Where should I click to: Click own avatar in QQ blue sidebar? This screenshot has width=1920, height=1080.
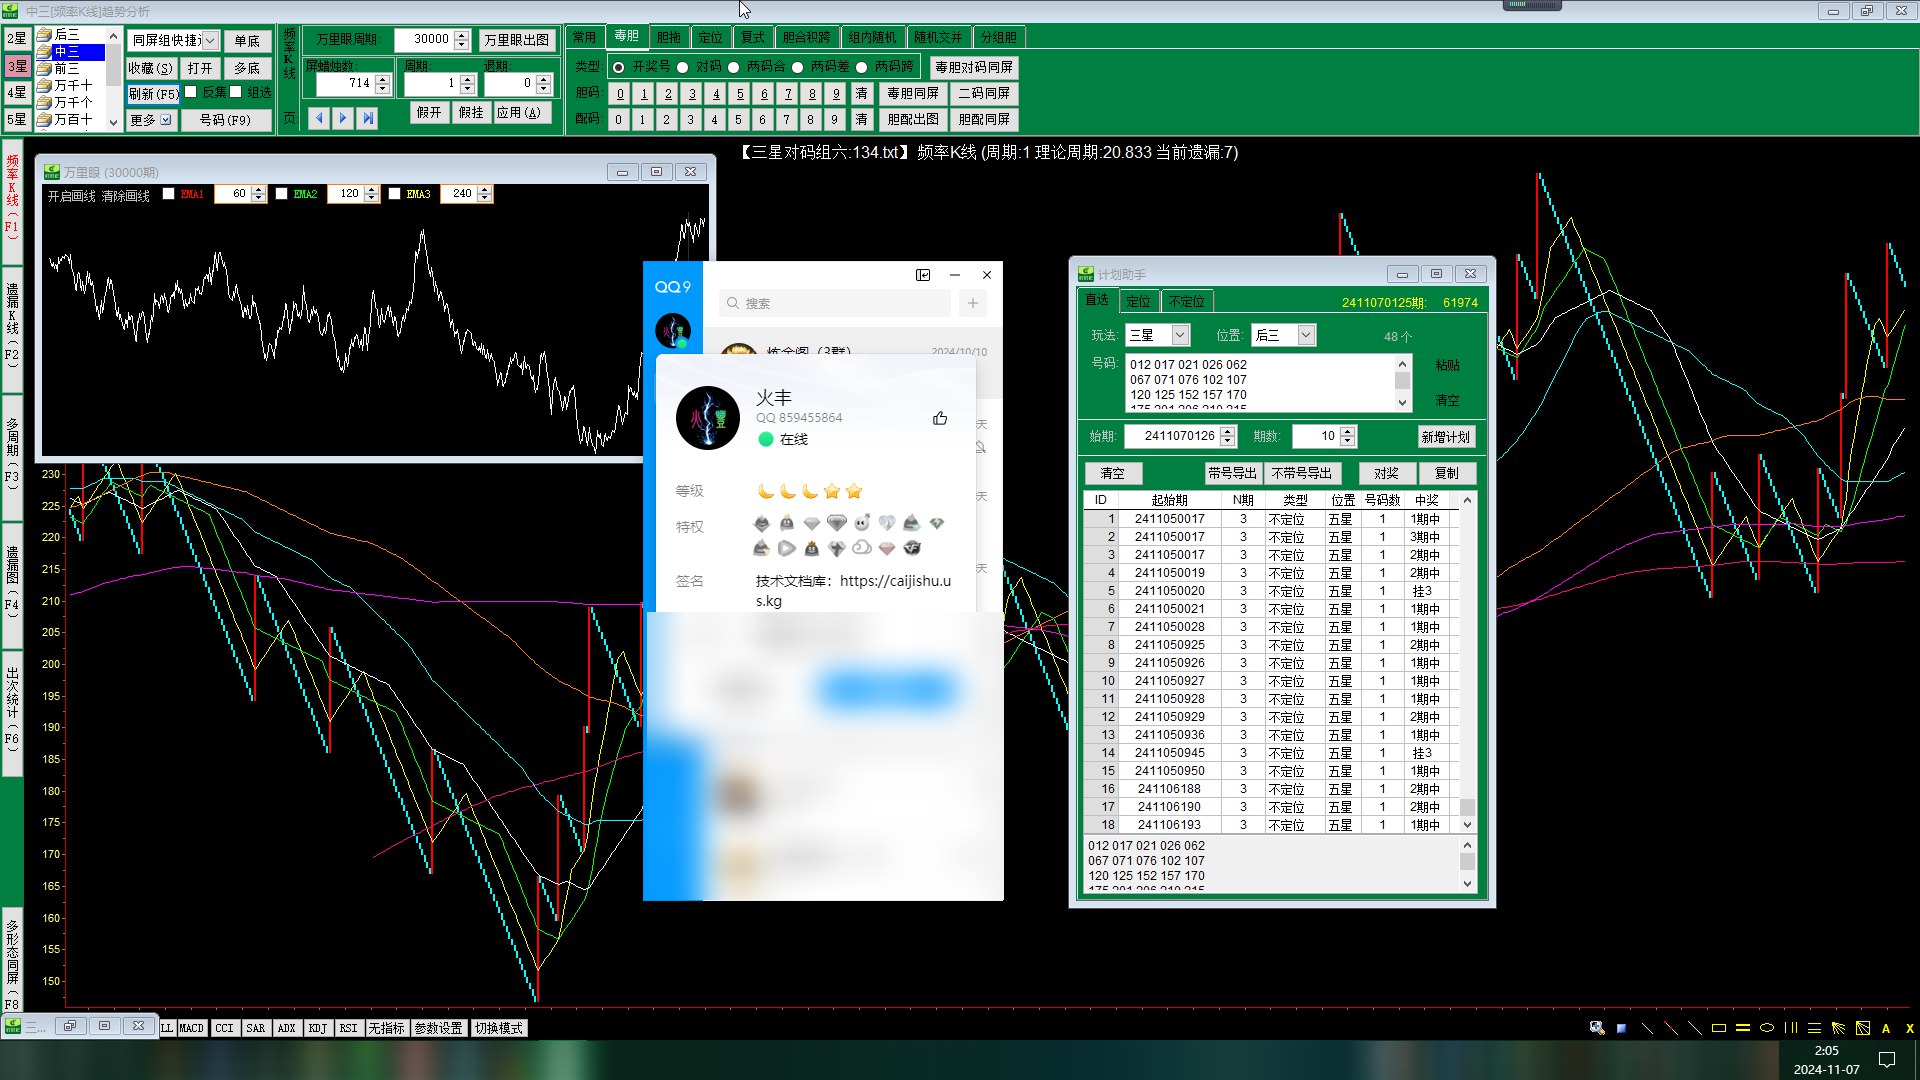(673, 330)
